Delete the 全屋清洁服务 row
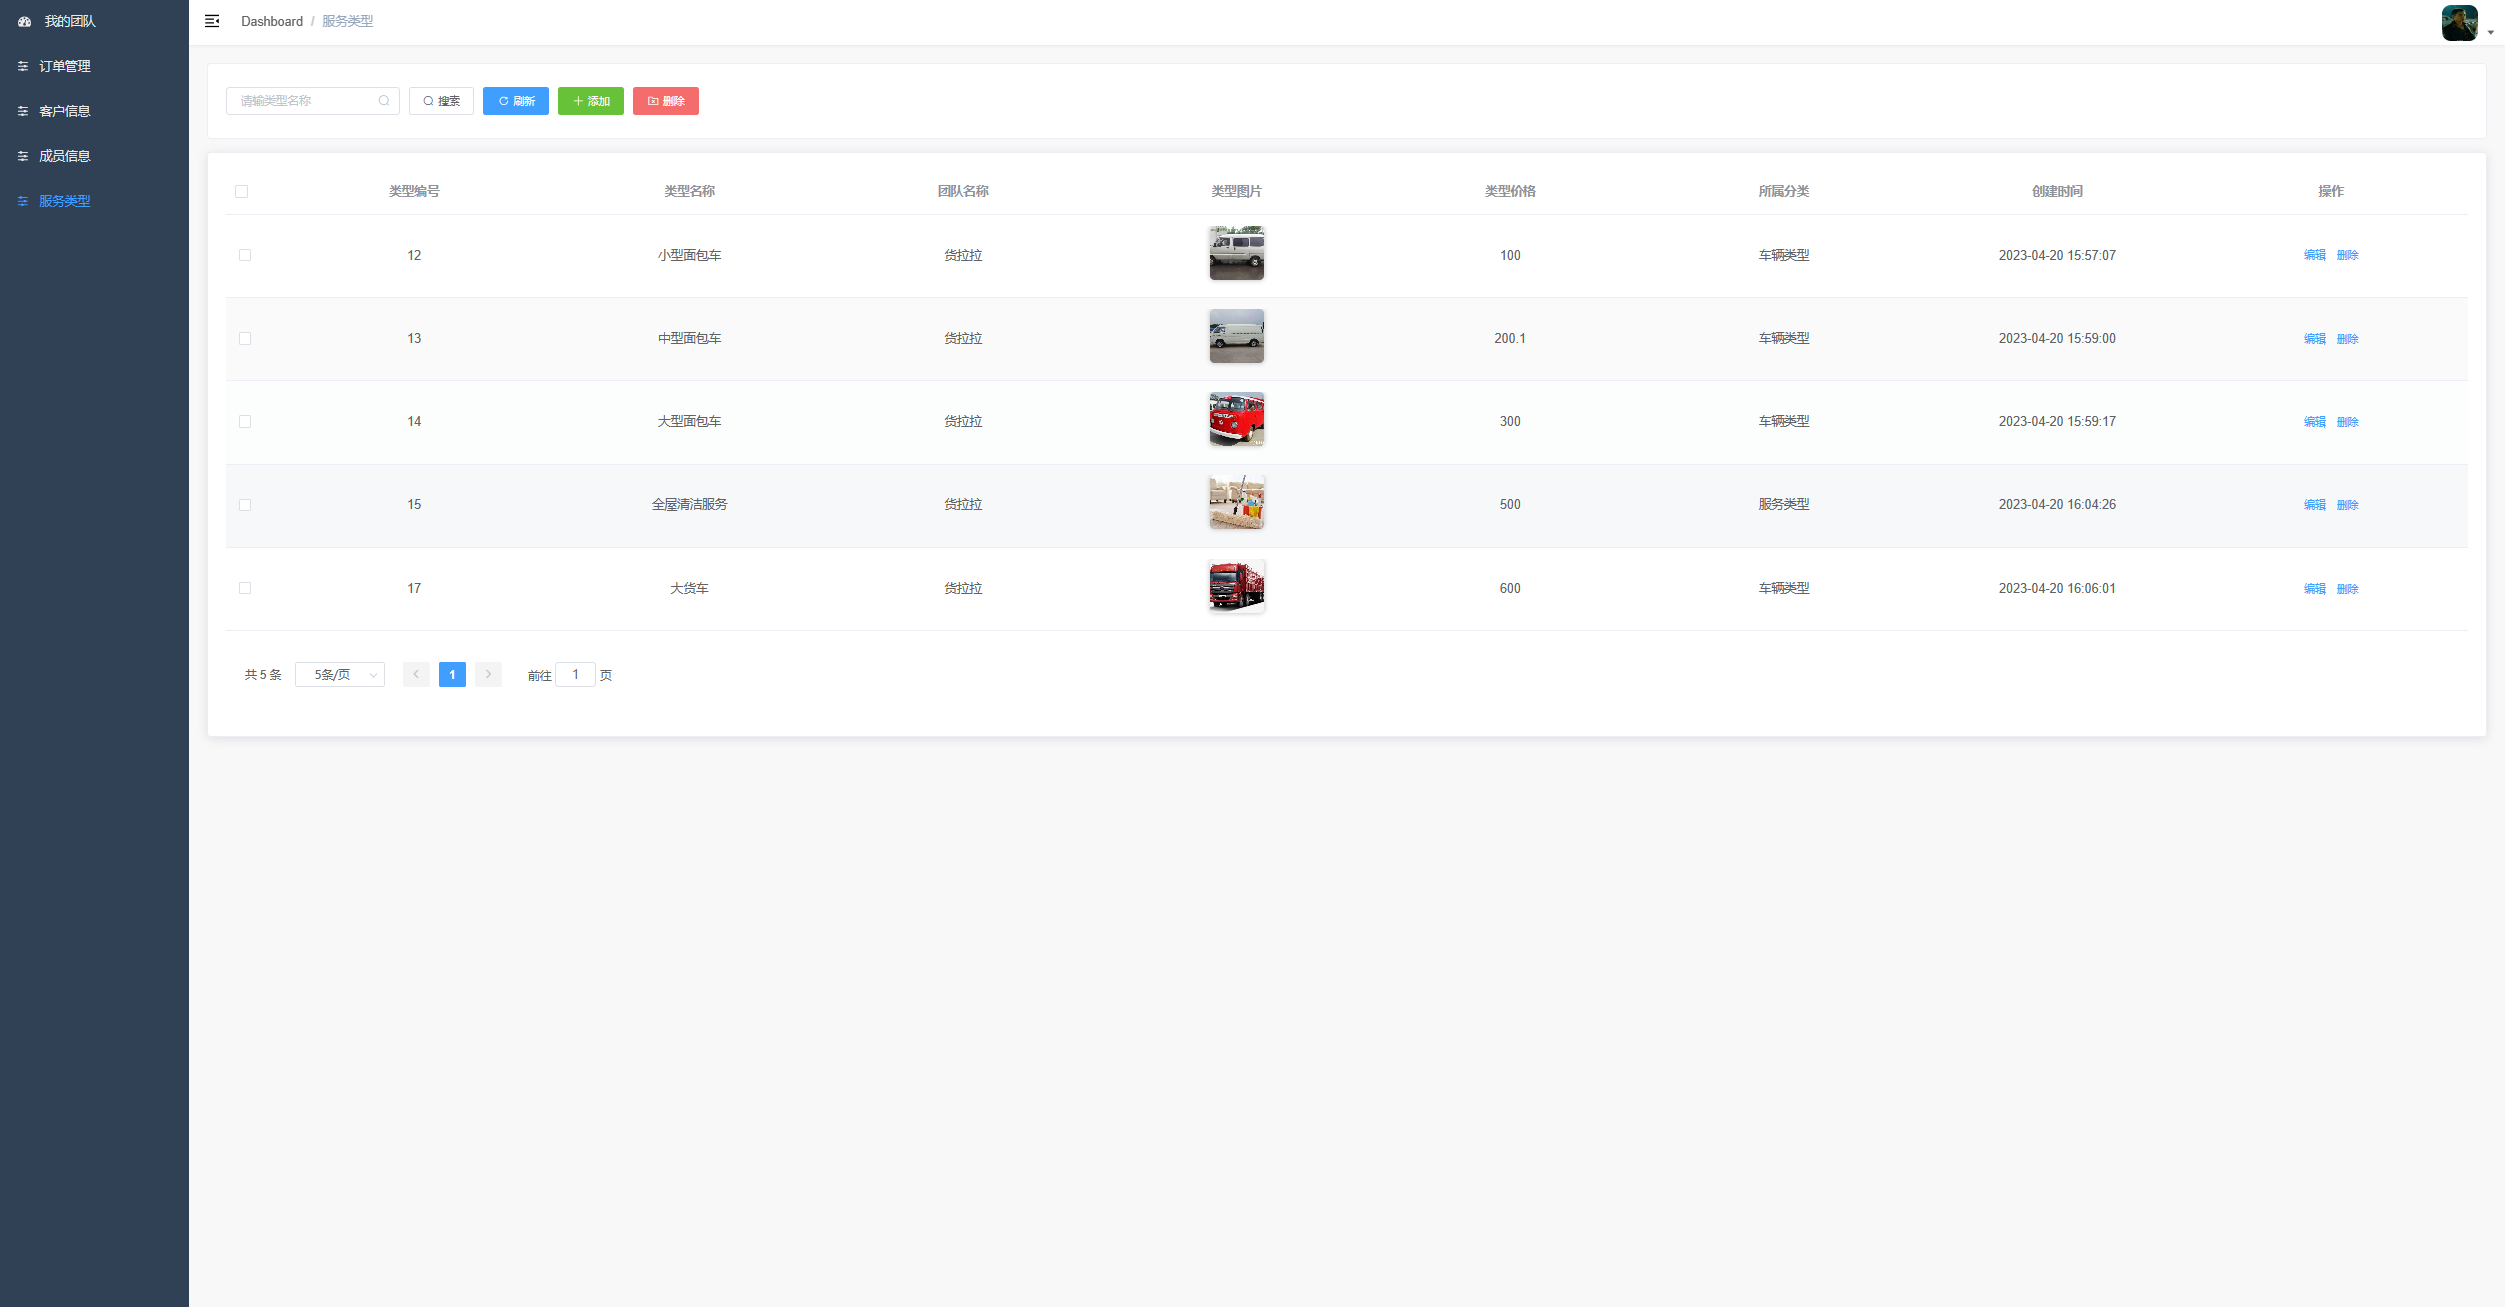Viewport: 2505px width, 1307px height. (x=2347, y=505)
